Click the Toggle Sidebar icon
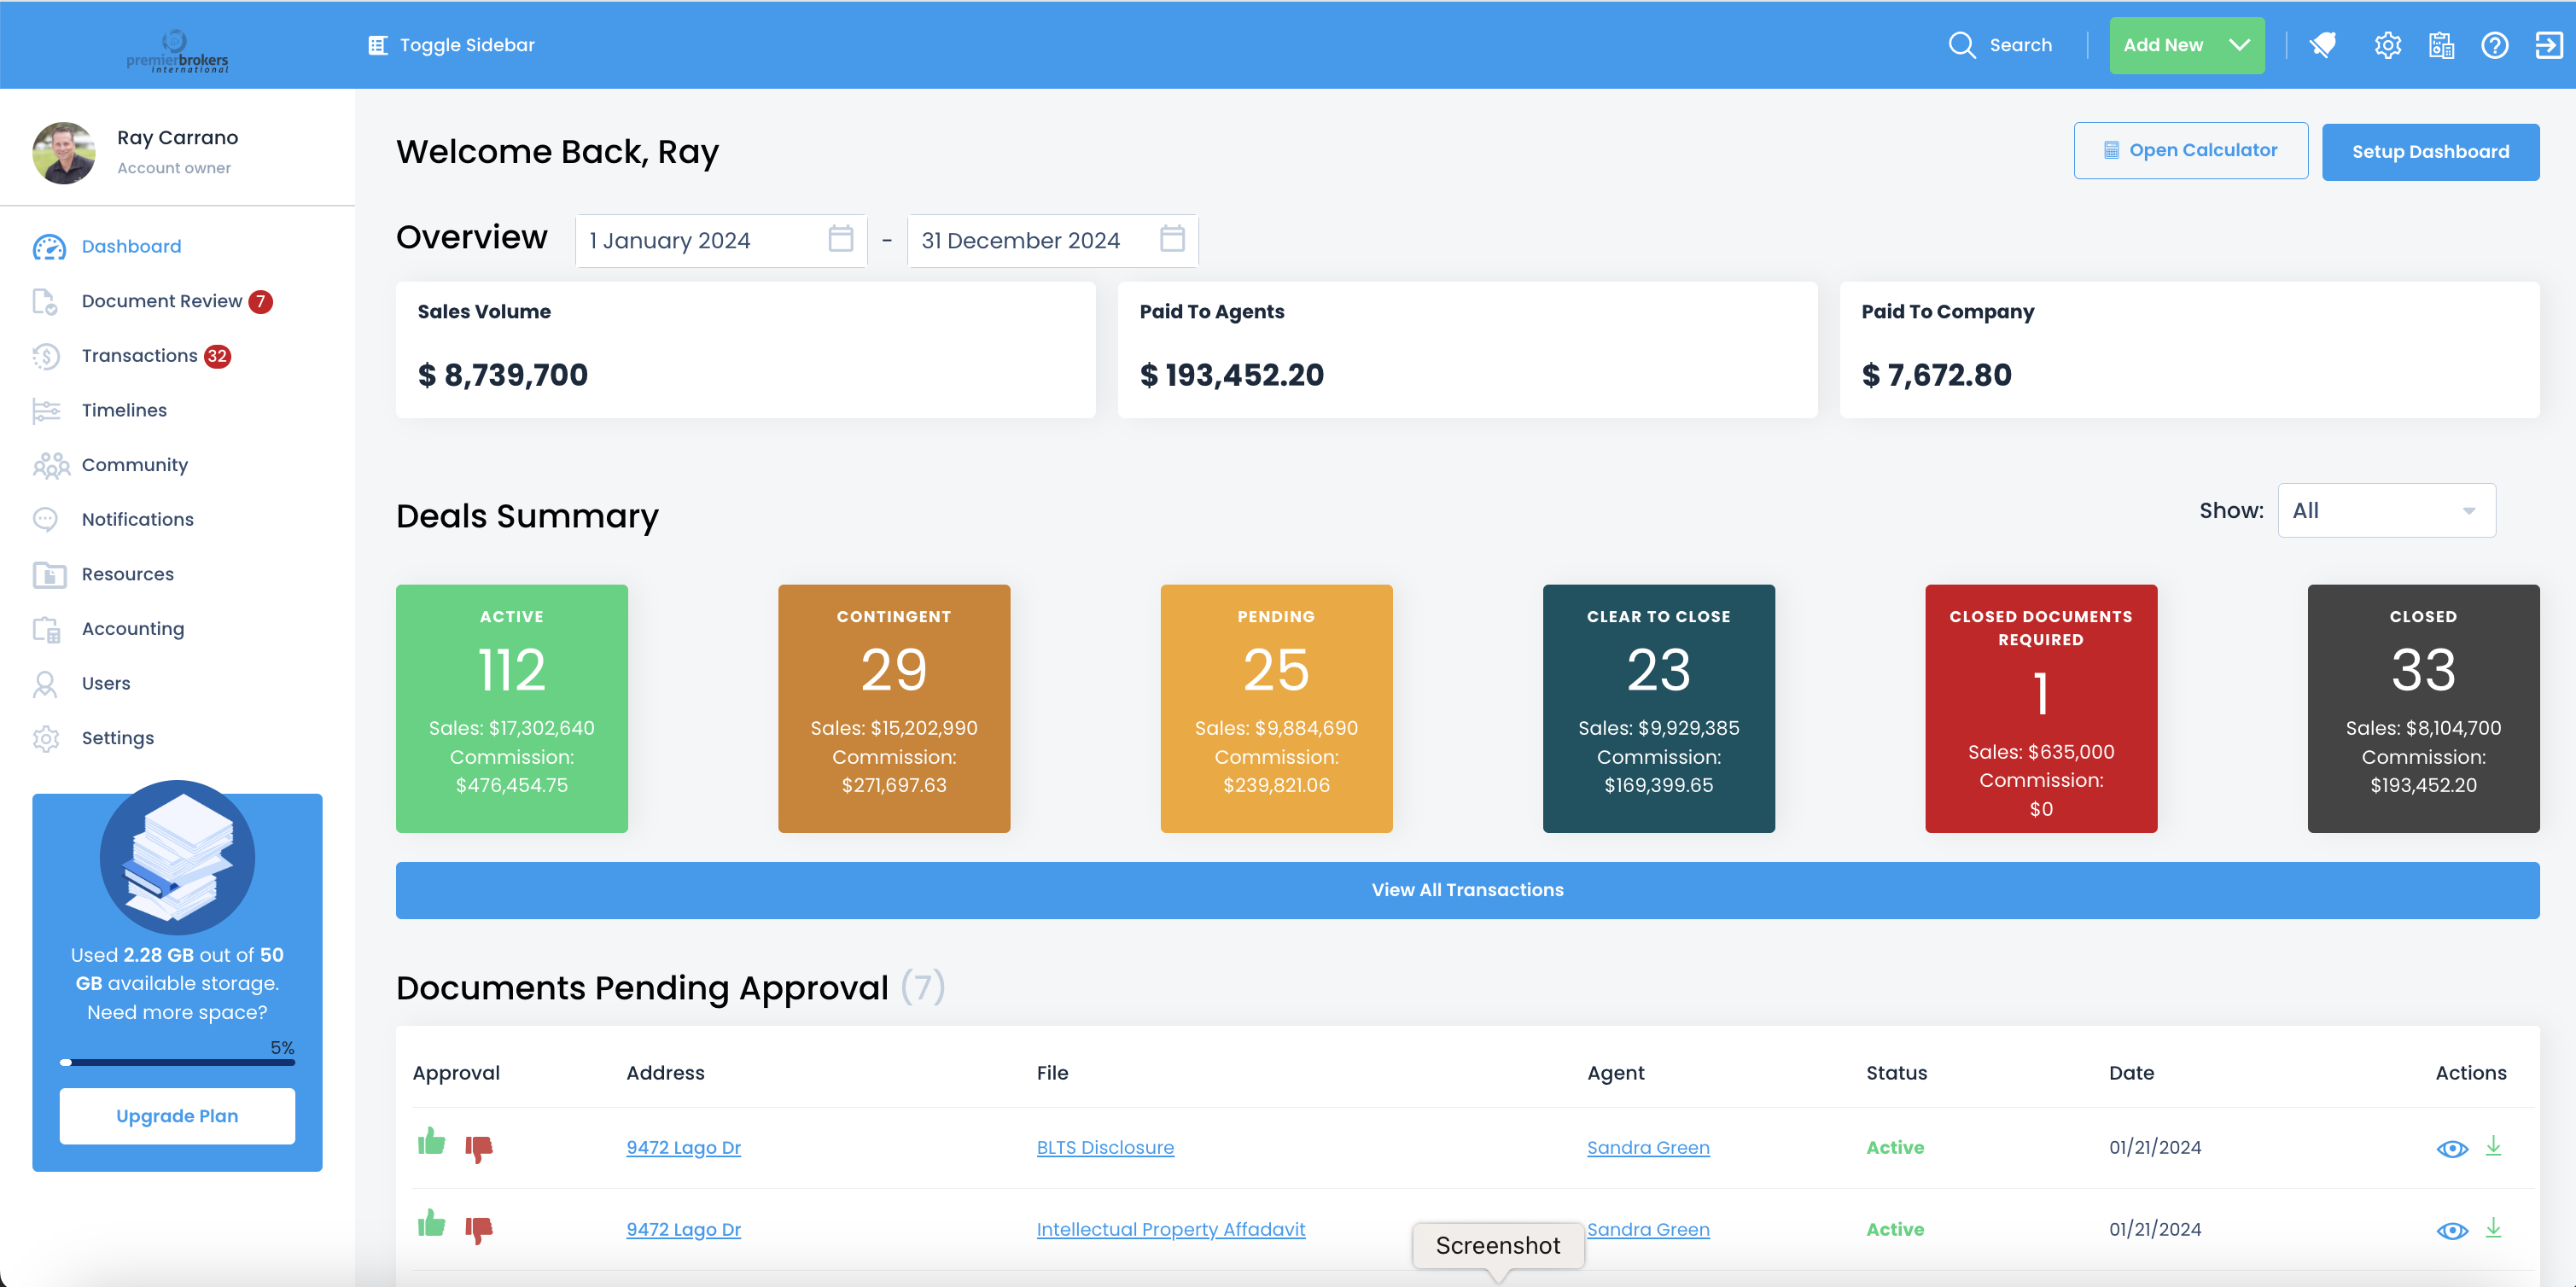Viewport: 2576px width, 1287px height. pyautogui.click(x=377, y=45)
